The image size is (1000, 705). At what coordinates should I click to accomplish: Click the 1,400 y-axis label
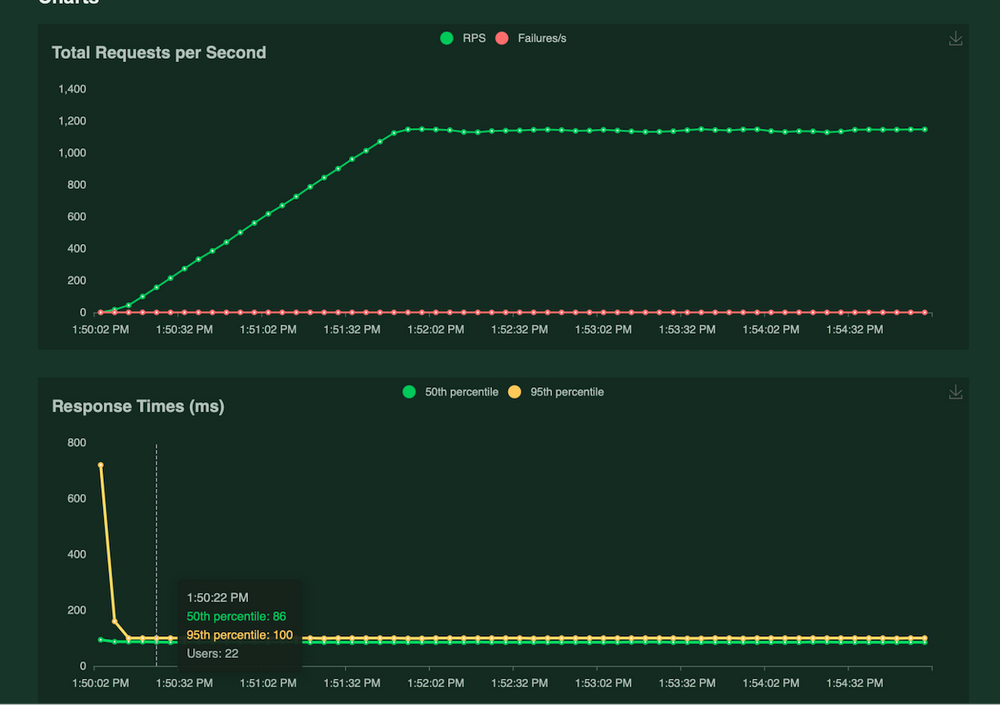pos(71,88)
